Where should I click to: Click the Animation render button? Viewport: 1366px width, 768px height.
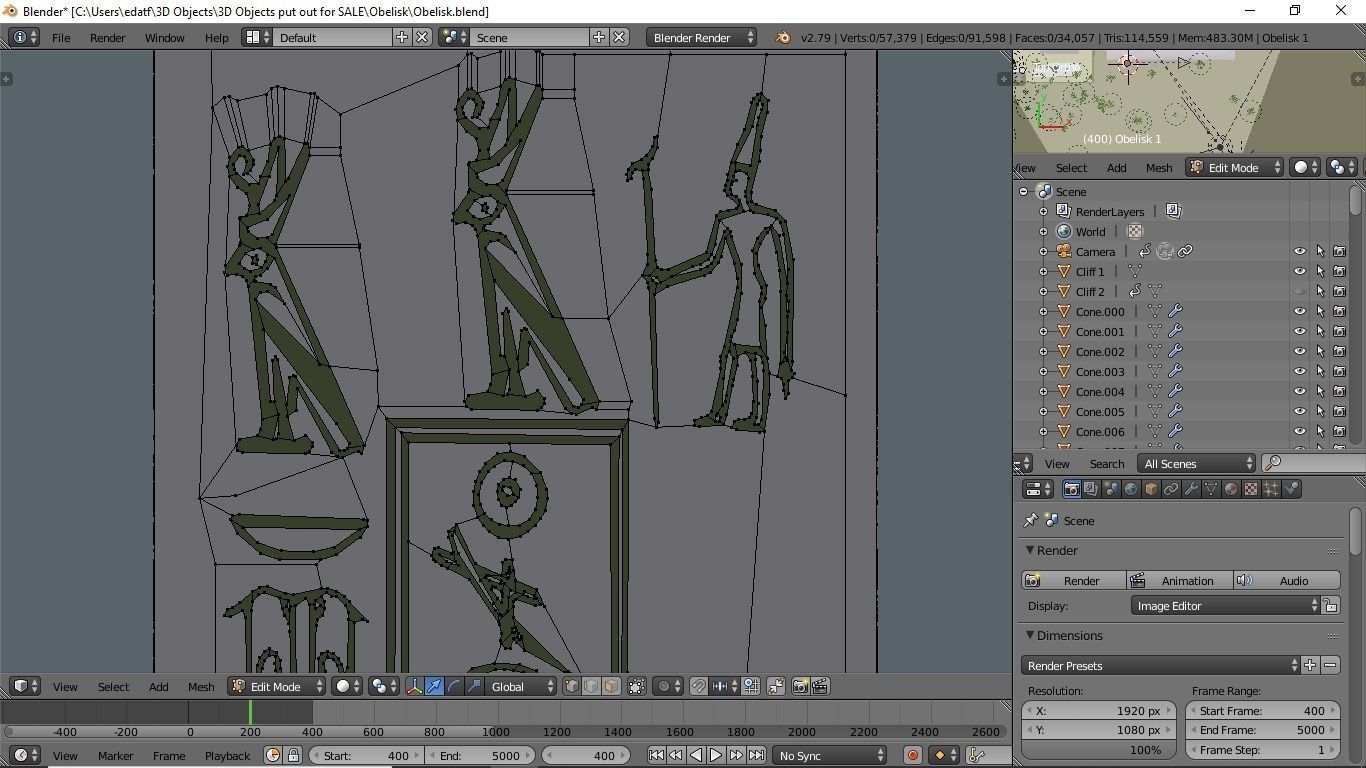[x=1179, y=581]
